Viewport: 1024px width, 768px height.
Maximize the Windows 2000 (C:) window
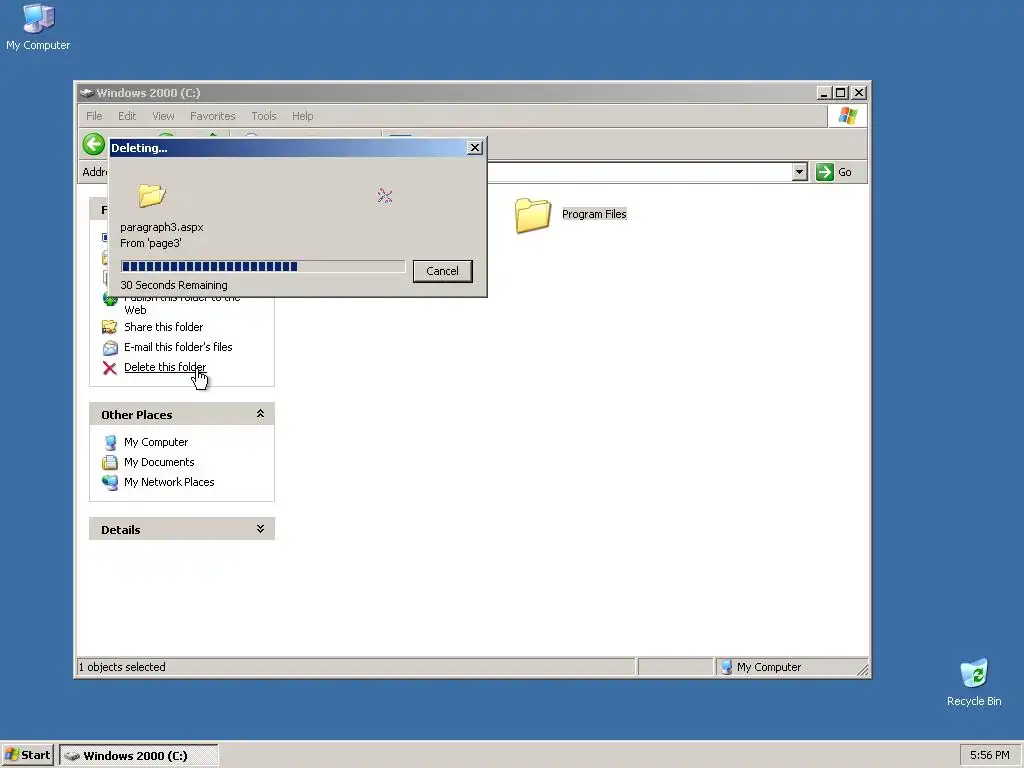pyautogui.click(x=841, y=93)
